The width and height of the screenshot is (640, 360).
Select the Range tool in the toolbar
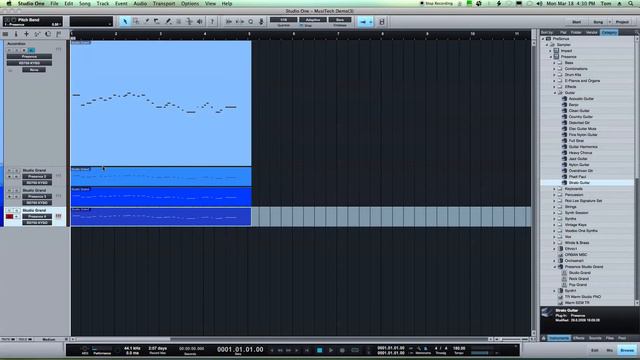[136, 22]
